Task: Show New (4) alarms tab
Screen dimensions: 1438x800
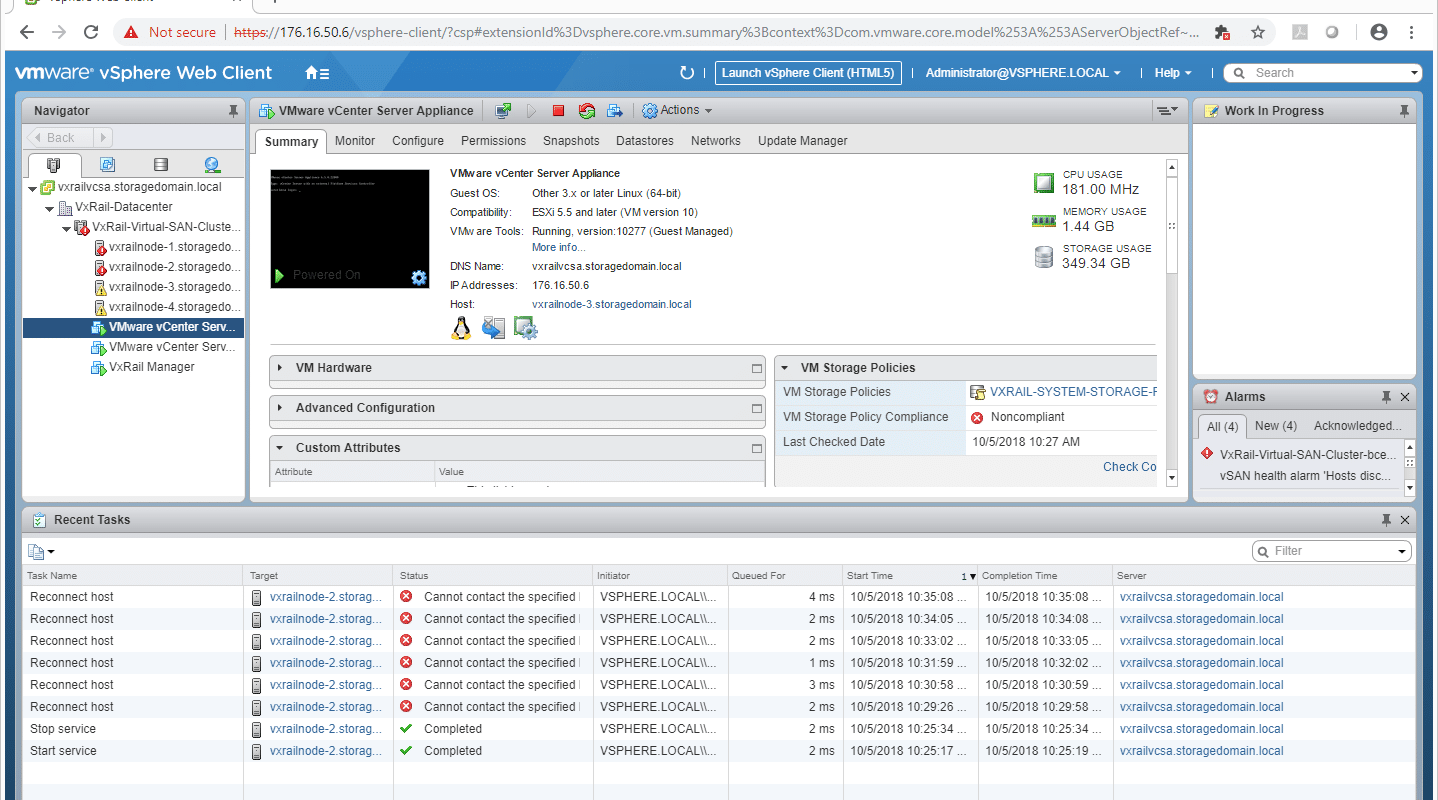Action: 1276,426
